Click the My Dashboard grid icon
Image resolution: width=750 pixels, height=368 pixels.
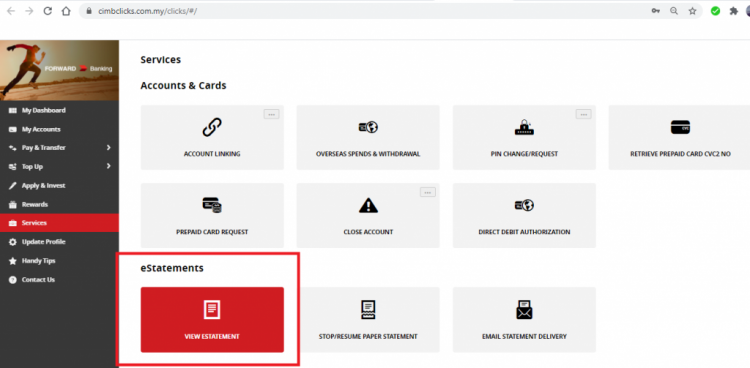click(12, 111)
